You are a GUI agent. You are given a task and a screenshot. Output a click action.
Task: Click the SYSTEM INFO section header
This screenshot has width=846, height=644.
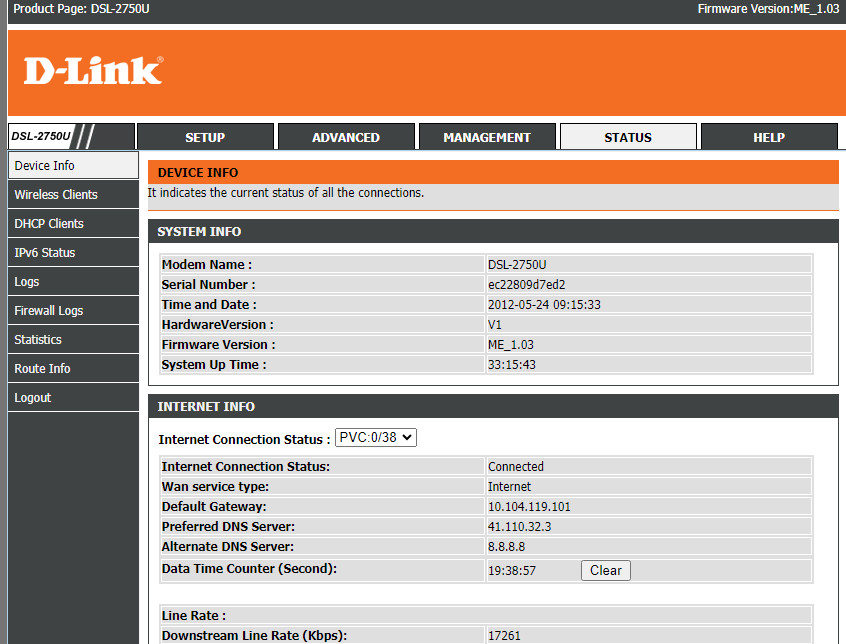tap(493, 231)
